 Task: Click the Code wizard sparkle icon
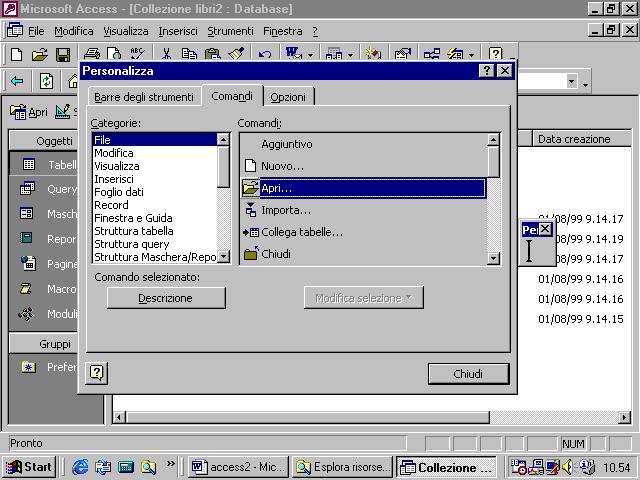point(373,53)
